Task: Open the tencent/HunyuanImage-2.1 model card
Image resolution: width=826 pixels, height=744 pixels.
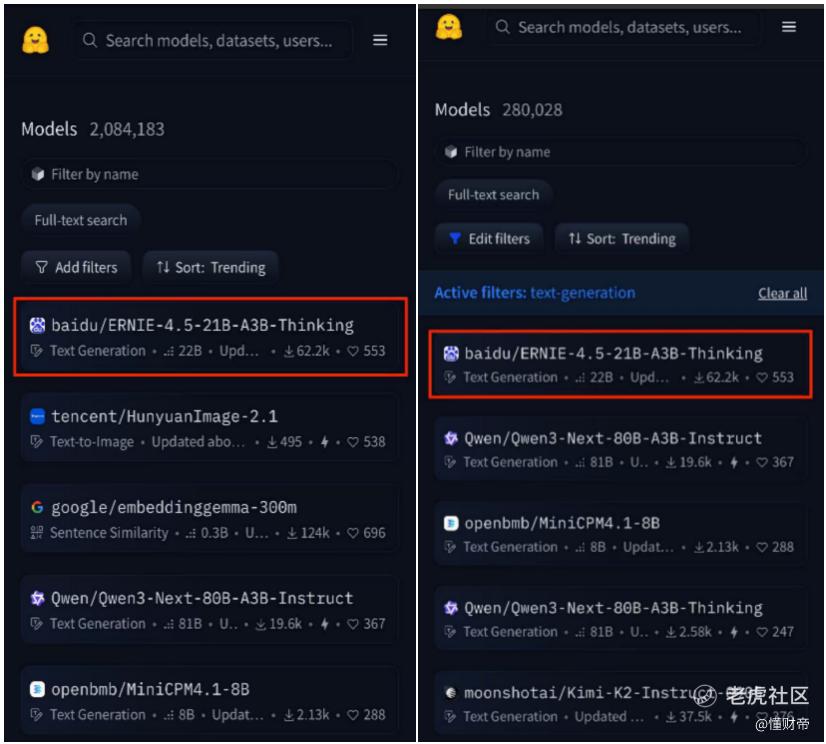Action: tap(210, 427)
